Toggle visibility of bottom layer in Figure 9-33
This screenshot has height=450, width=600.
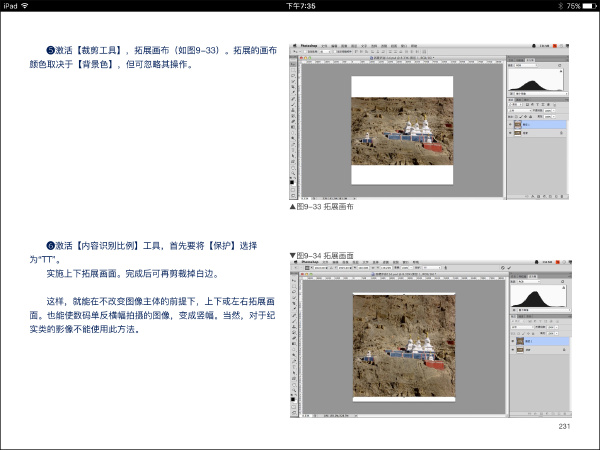[512, 132]
